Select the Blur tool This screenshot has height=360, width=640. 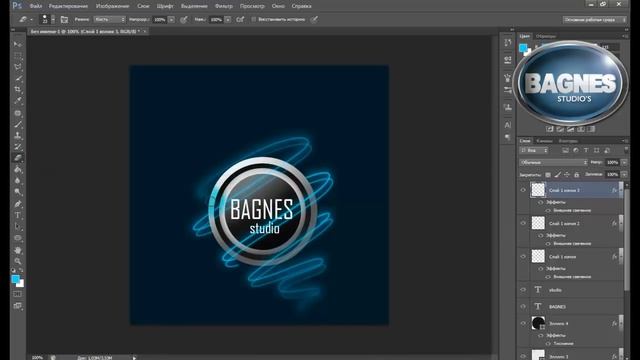18,180
